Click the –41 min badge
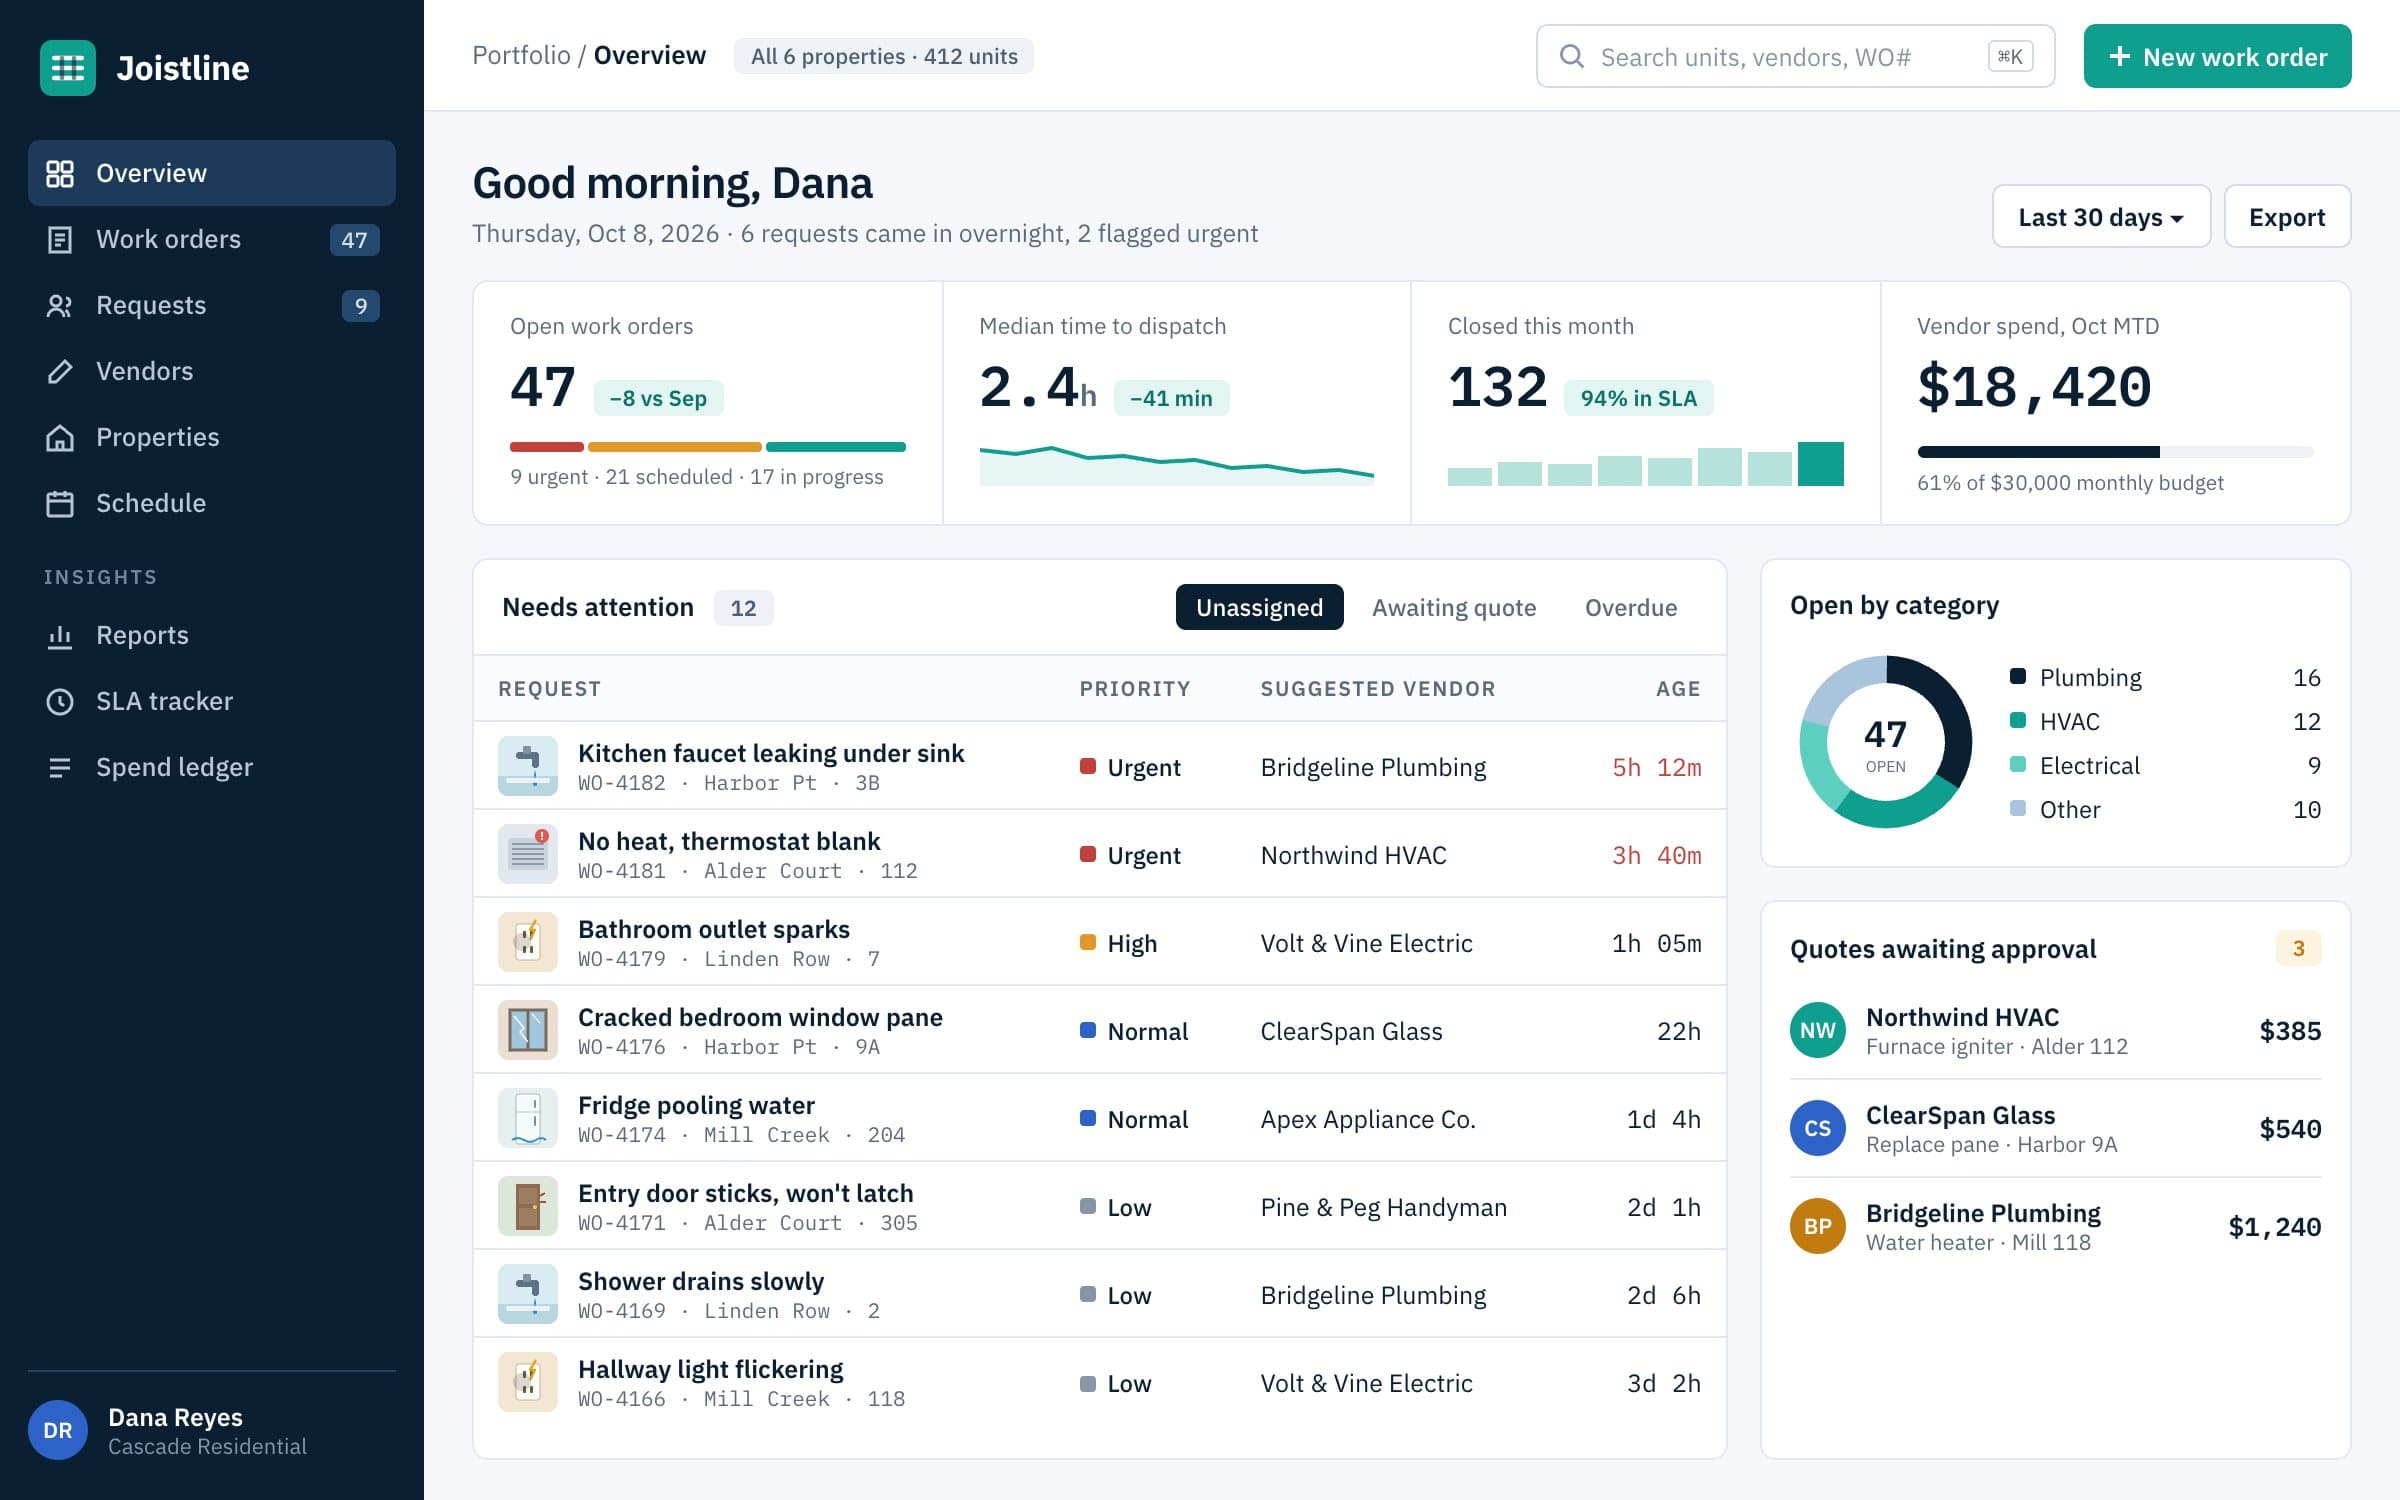Viewport: 2400px width, 1500px height. click(1171, 398)
